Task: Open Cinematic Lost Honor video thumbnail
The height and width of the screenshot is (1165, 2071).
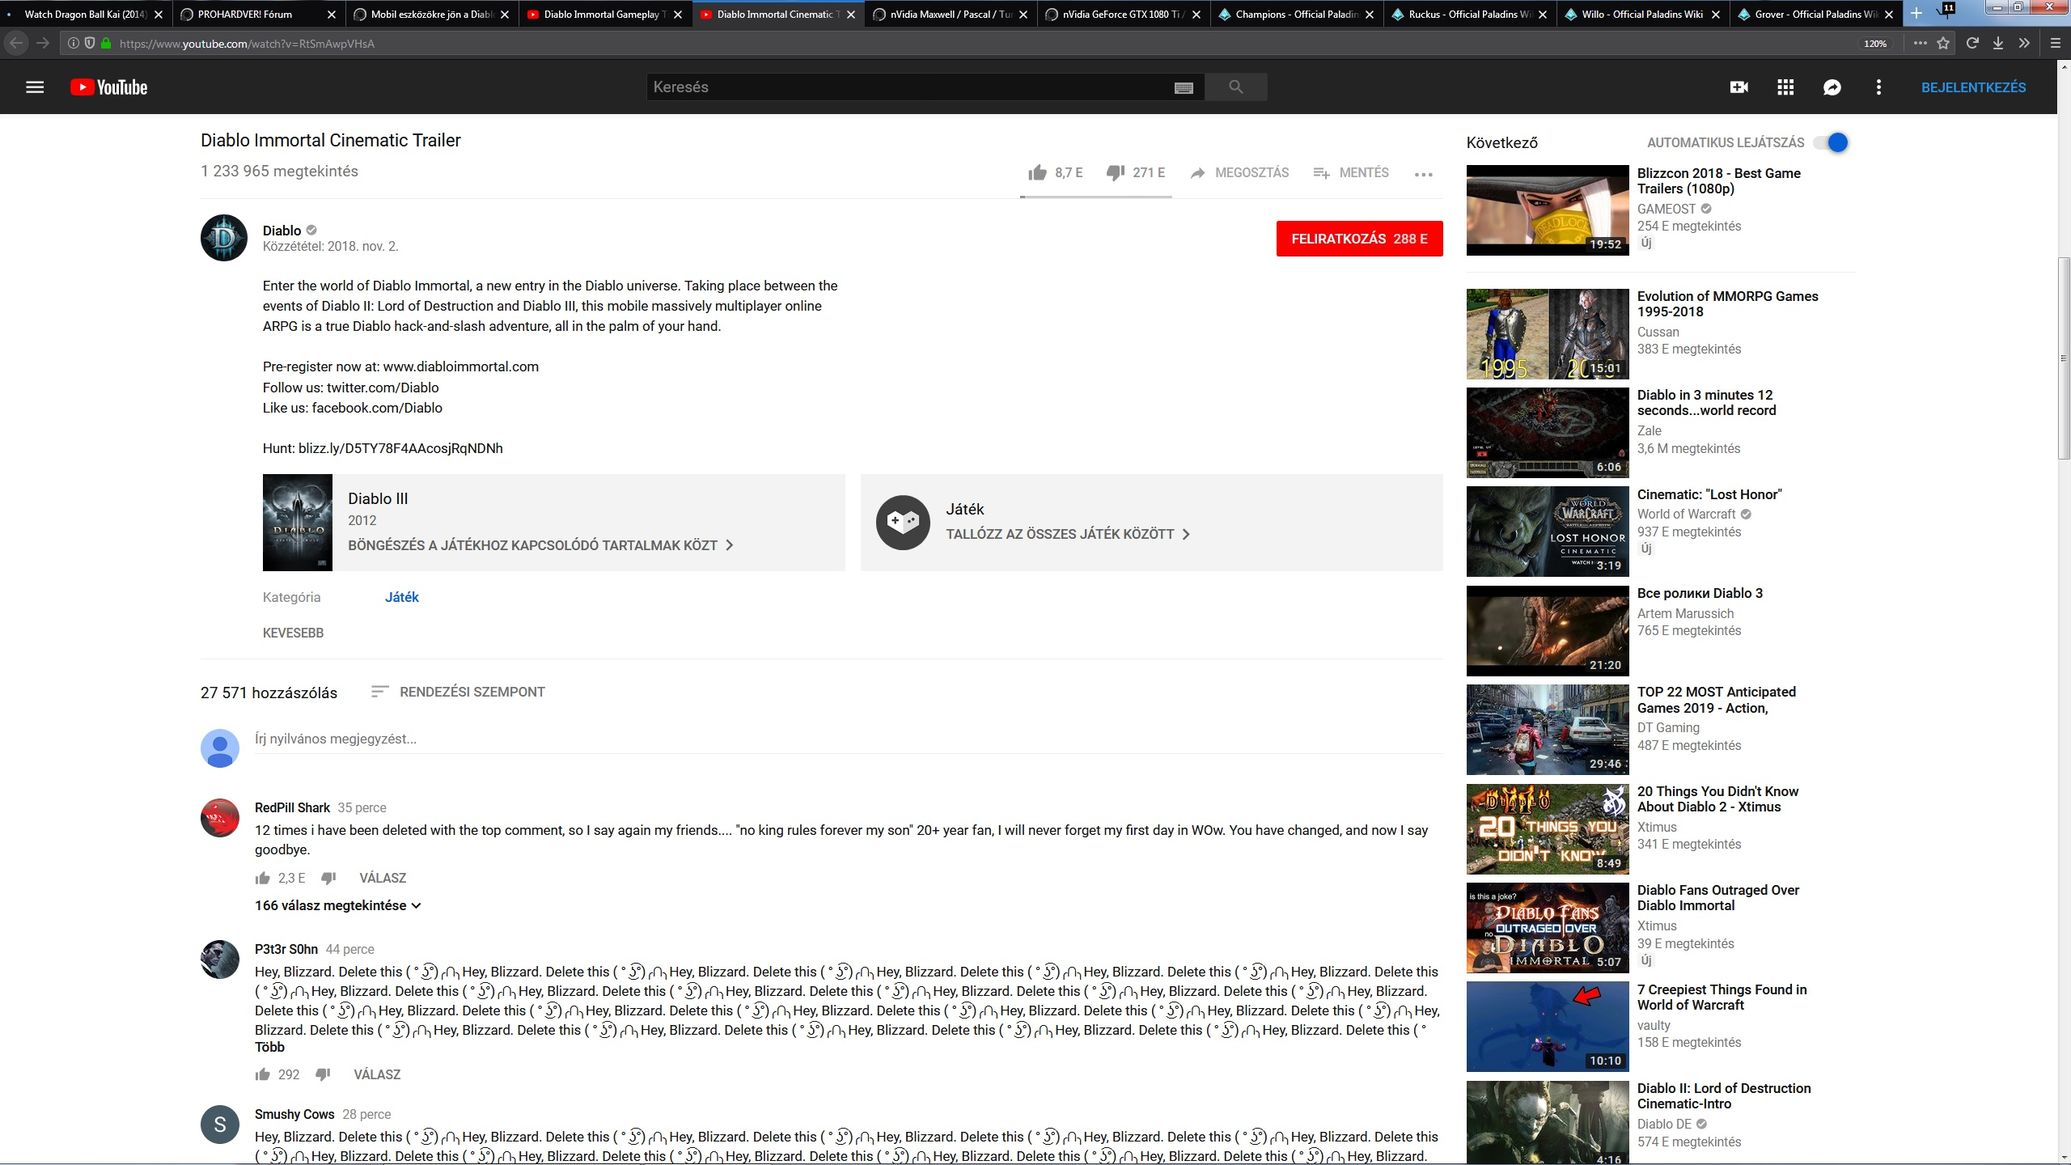Action: pos(1547,531)
